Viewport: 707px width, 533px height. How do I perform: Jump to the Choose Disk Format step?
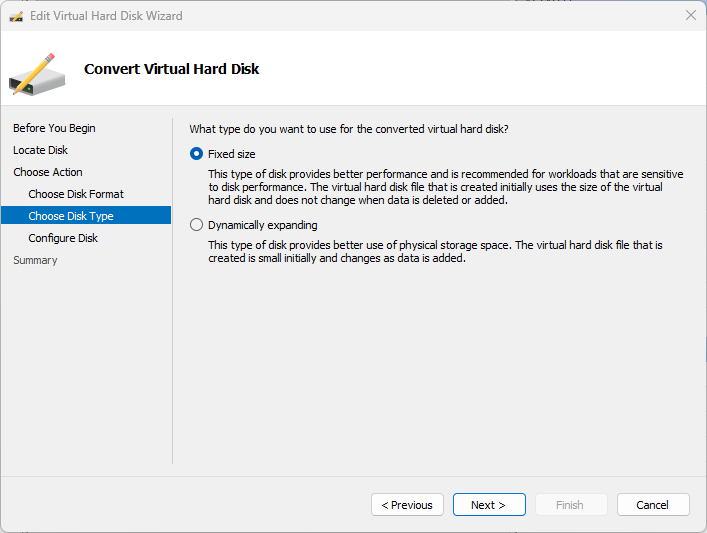76,194
